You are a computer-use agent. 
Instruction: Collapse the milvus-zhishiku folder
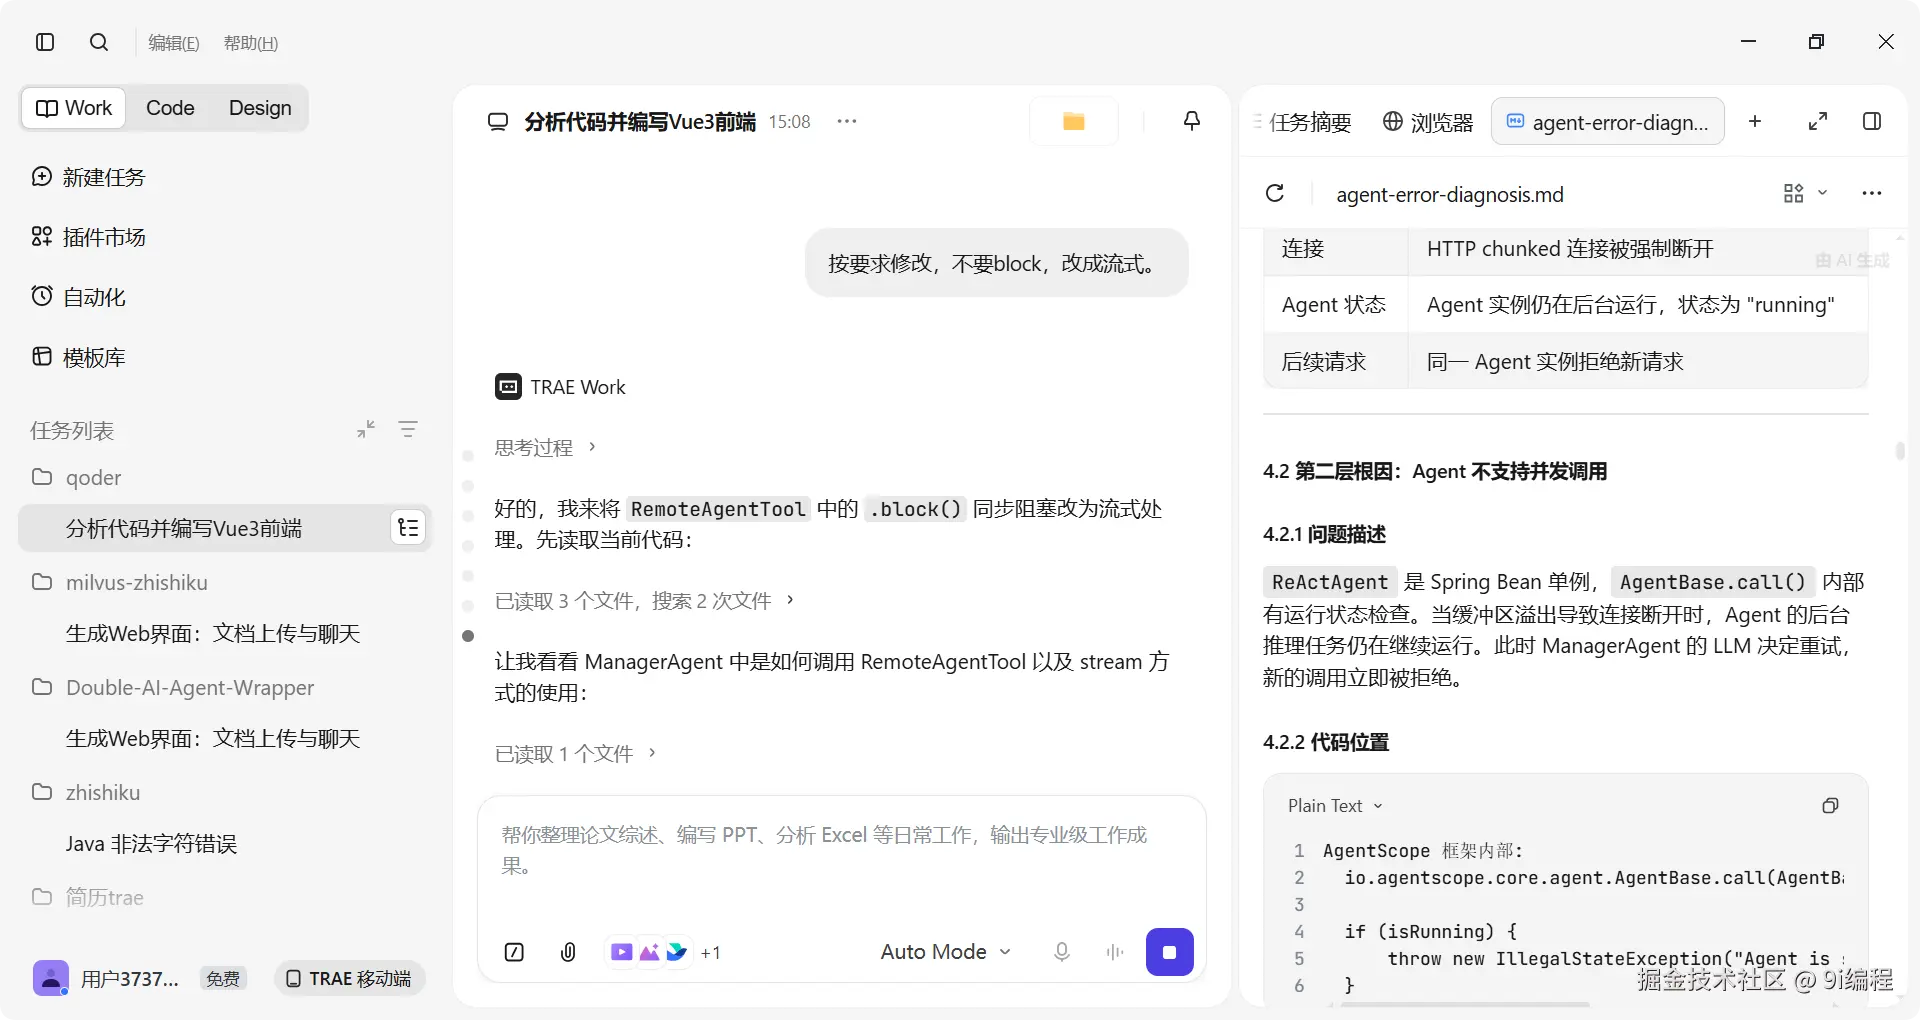pos(120,582)
